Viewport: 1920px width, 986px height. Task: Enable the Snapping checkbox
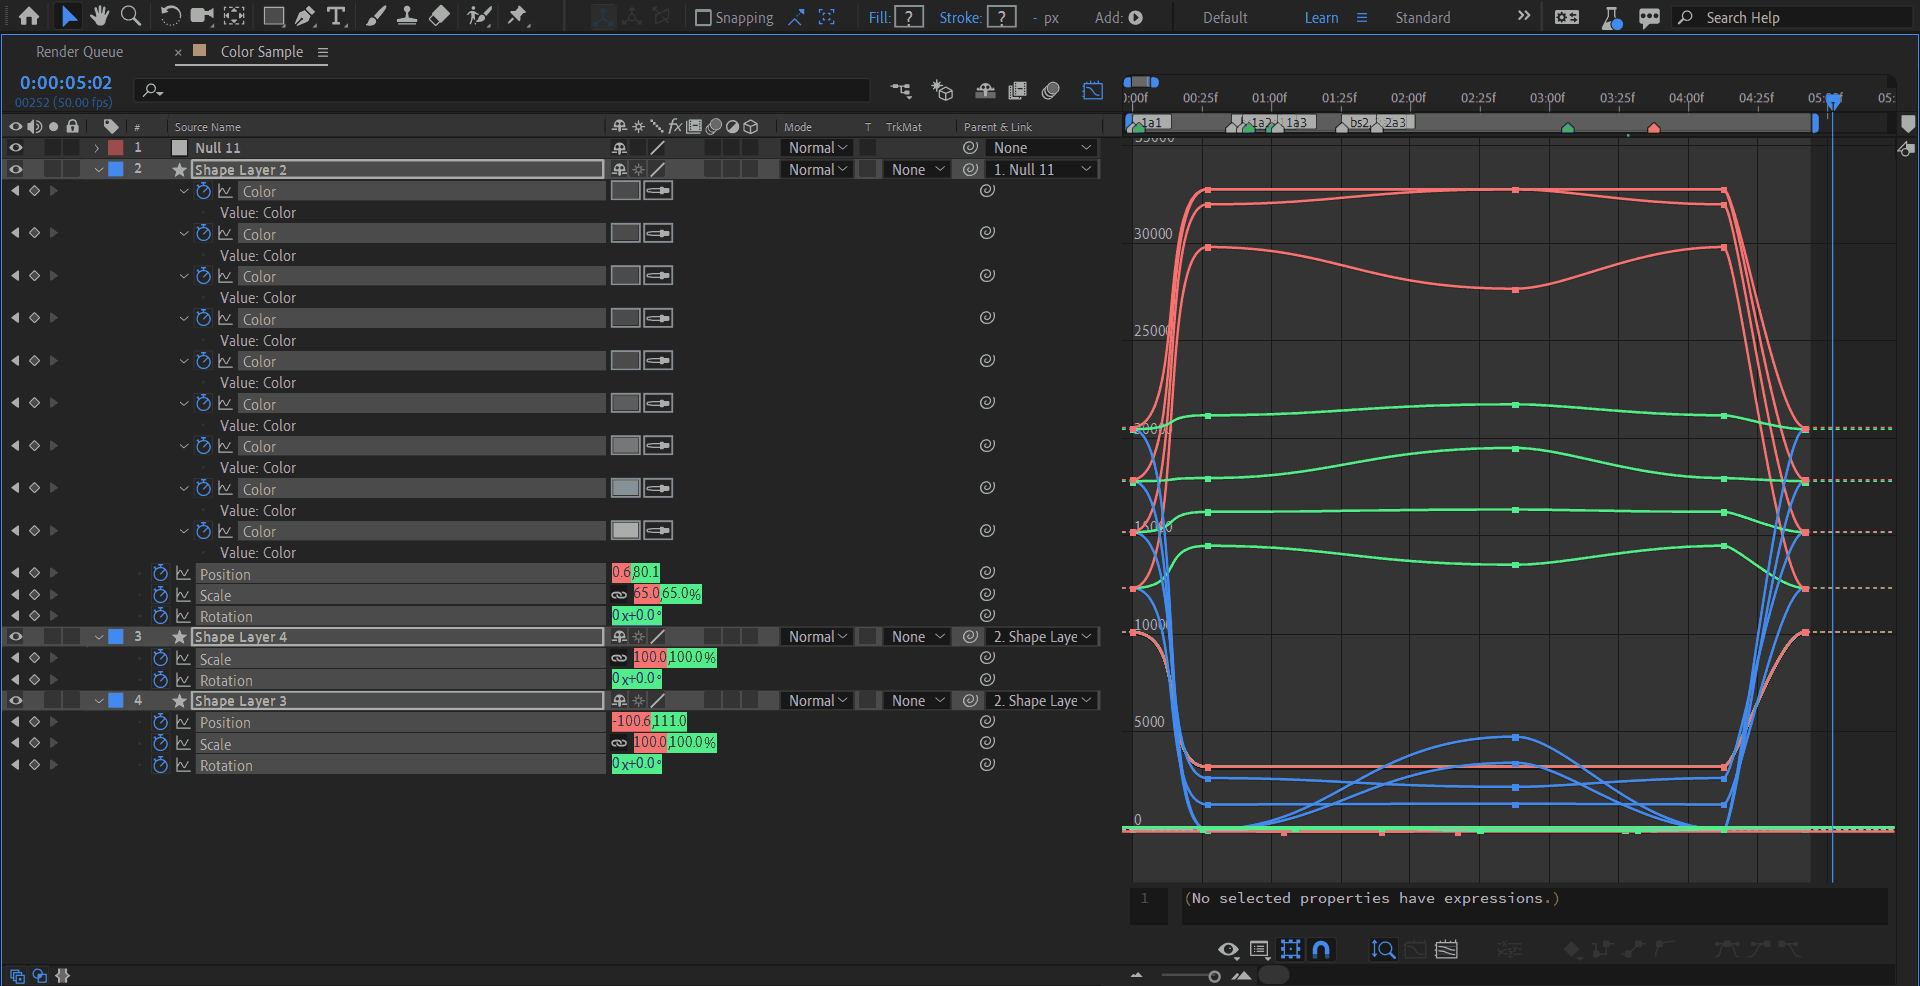(x=703, y=18)
